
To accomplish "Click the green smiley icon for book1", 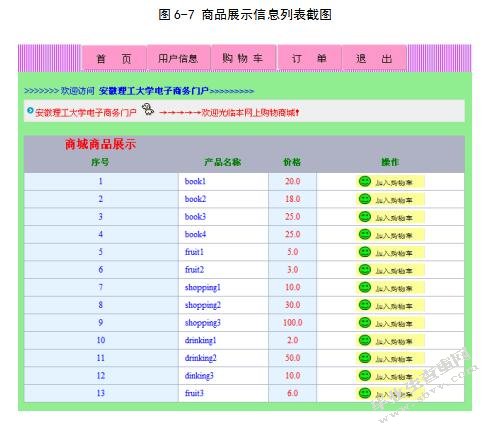I will tap(365, 181).
